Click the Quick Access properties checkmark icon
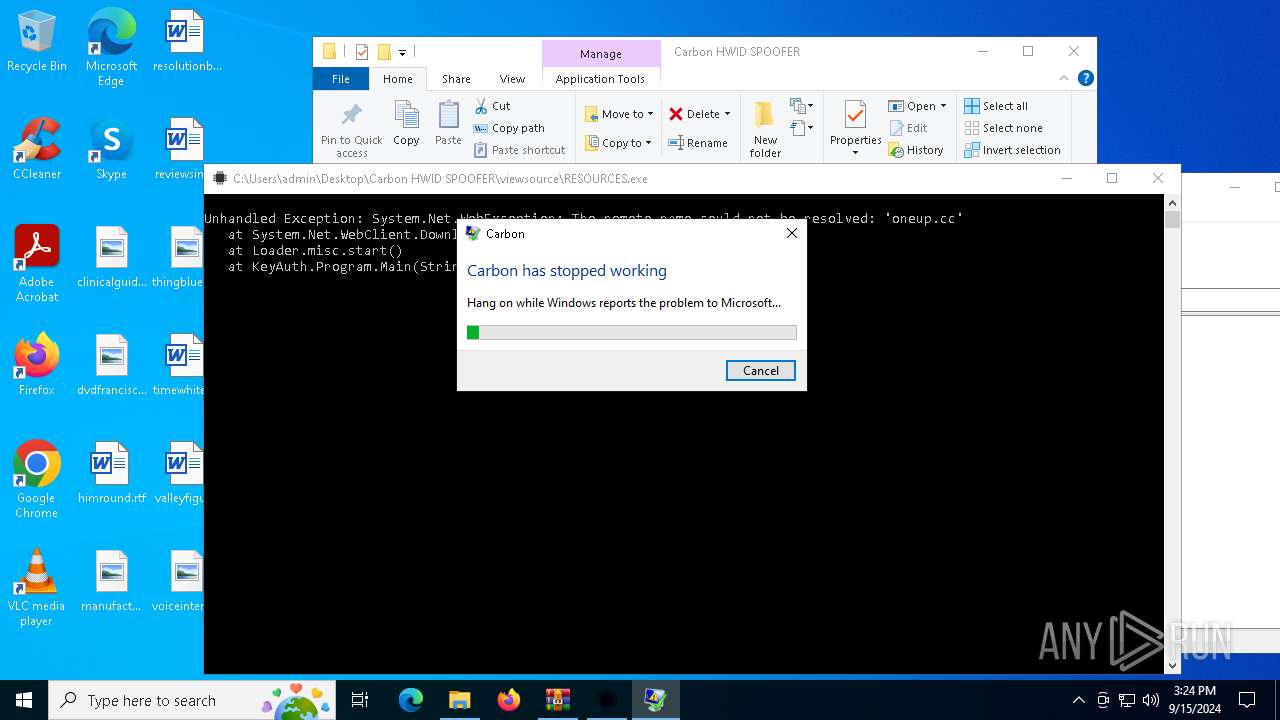 [361, 52]
